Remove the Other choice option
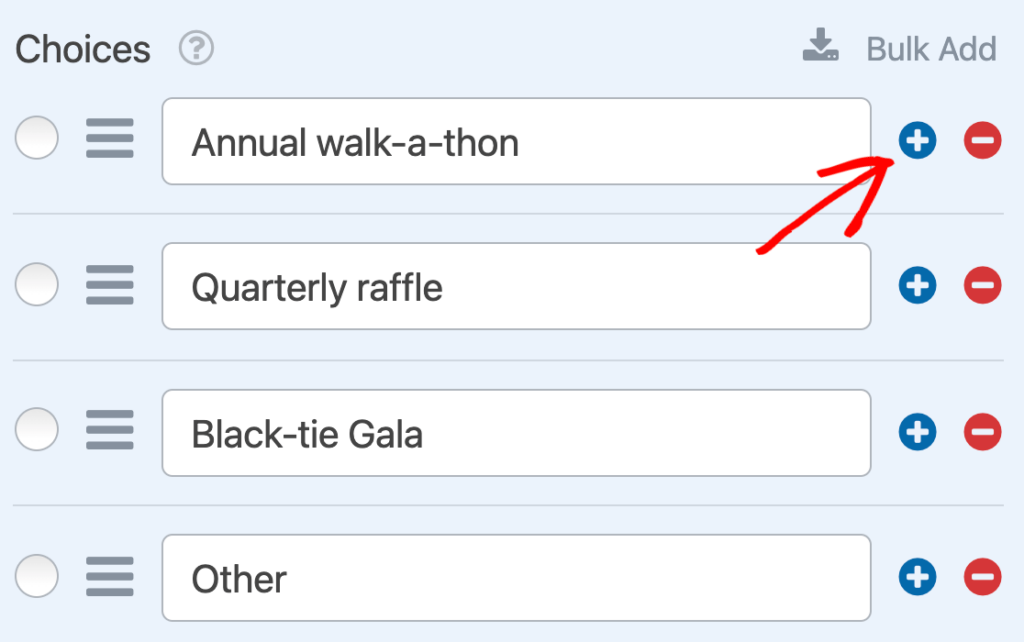Image resolution: width=1024 pixels, height=642 pixels. click(x=981, y=577)
